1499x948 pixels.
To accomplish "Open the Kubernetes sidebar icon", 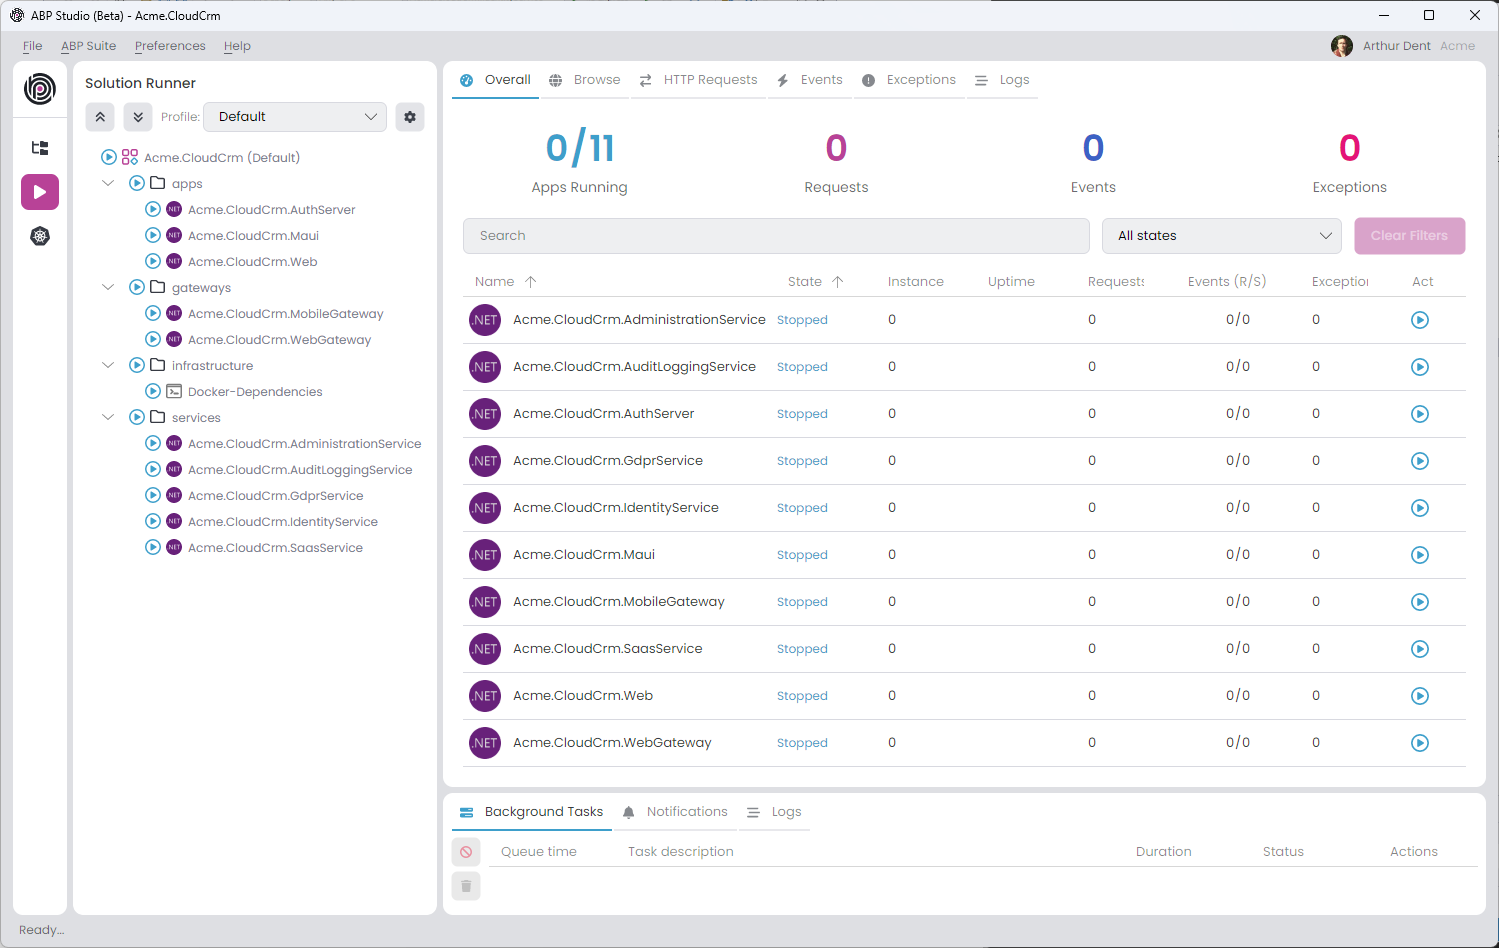I will point(40,236).
